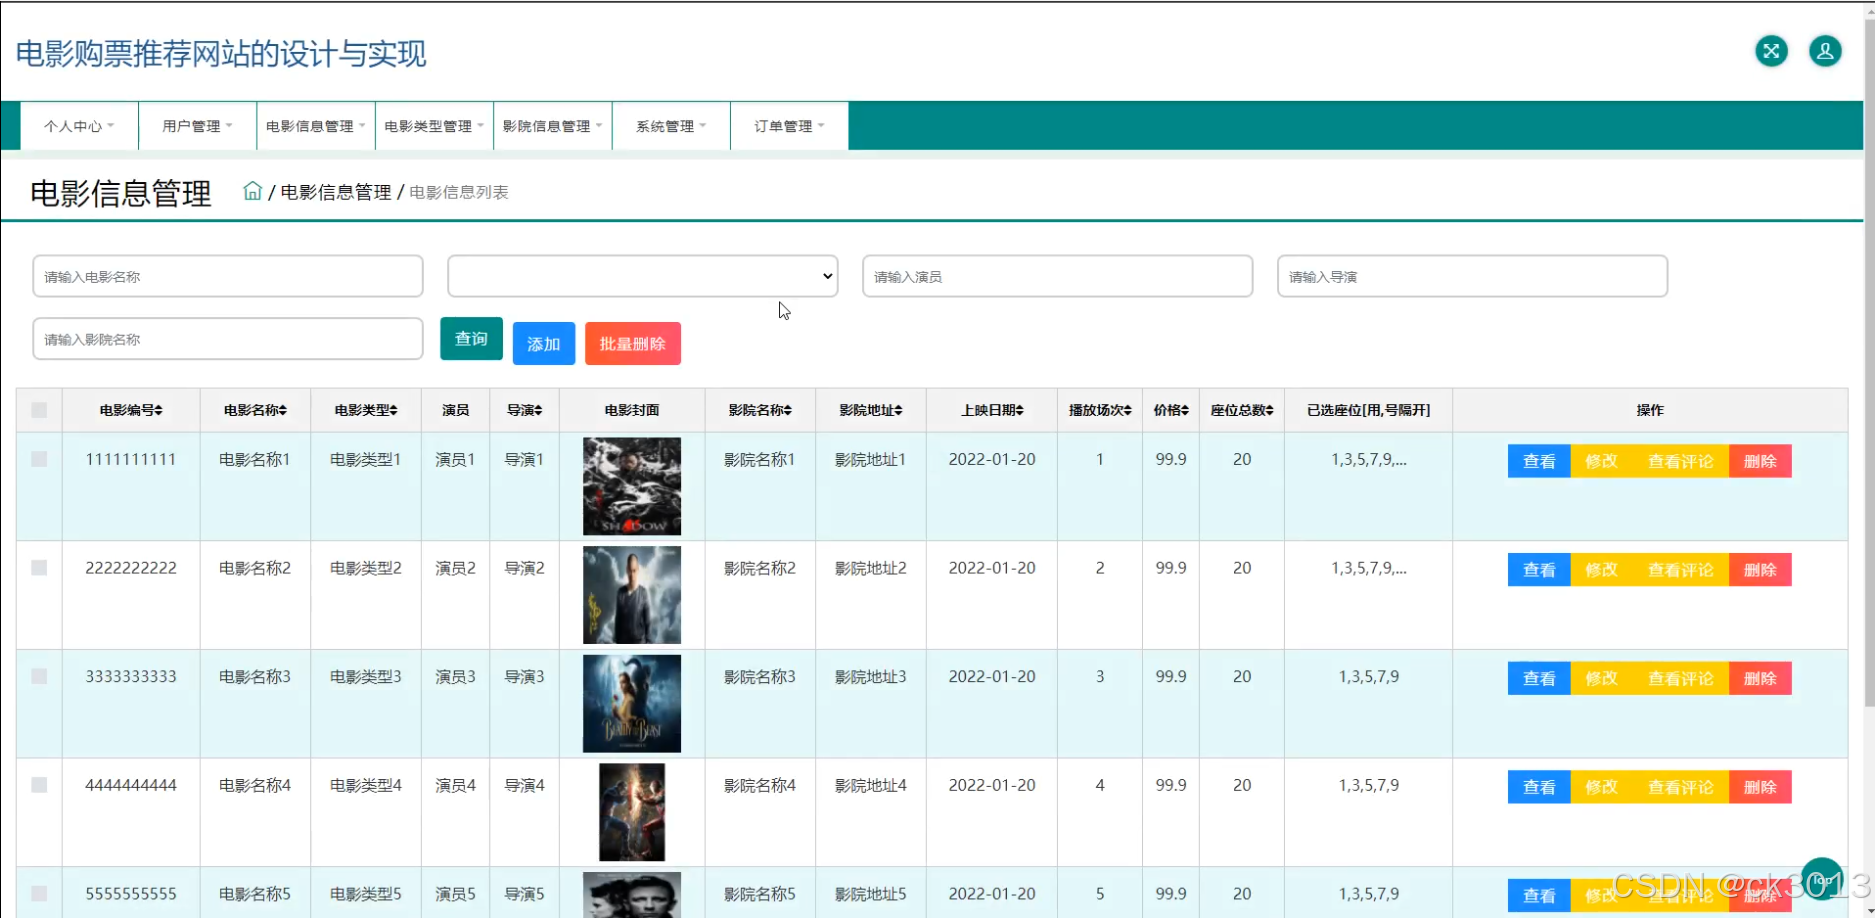Expand the 订单管理 menu
Screen dimensions: 1875x918
click(x=789, y=126)
